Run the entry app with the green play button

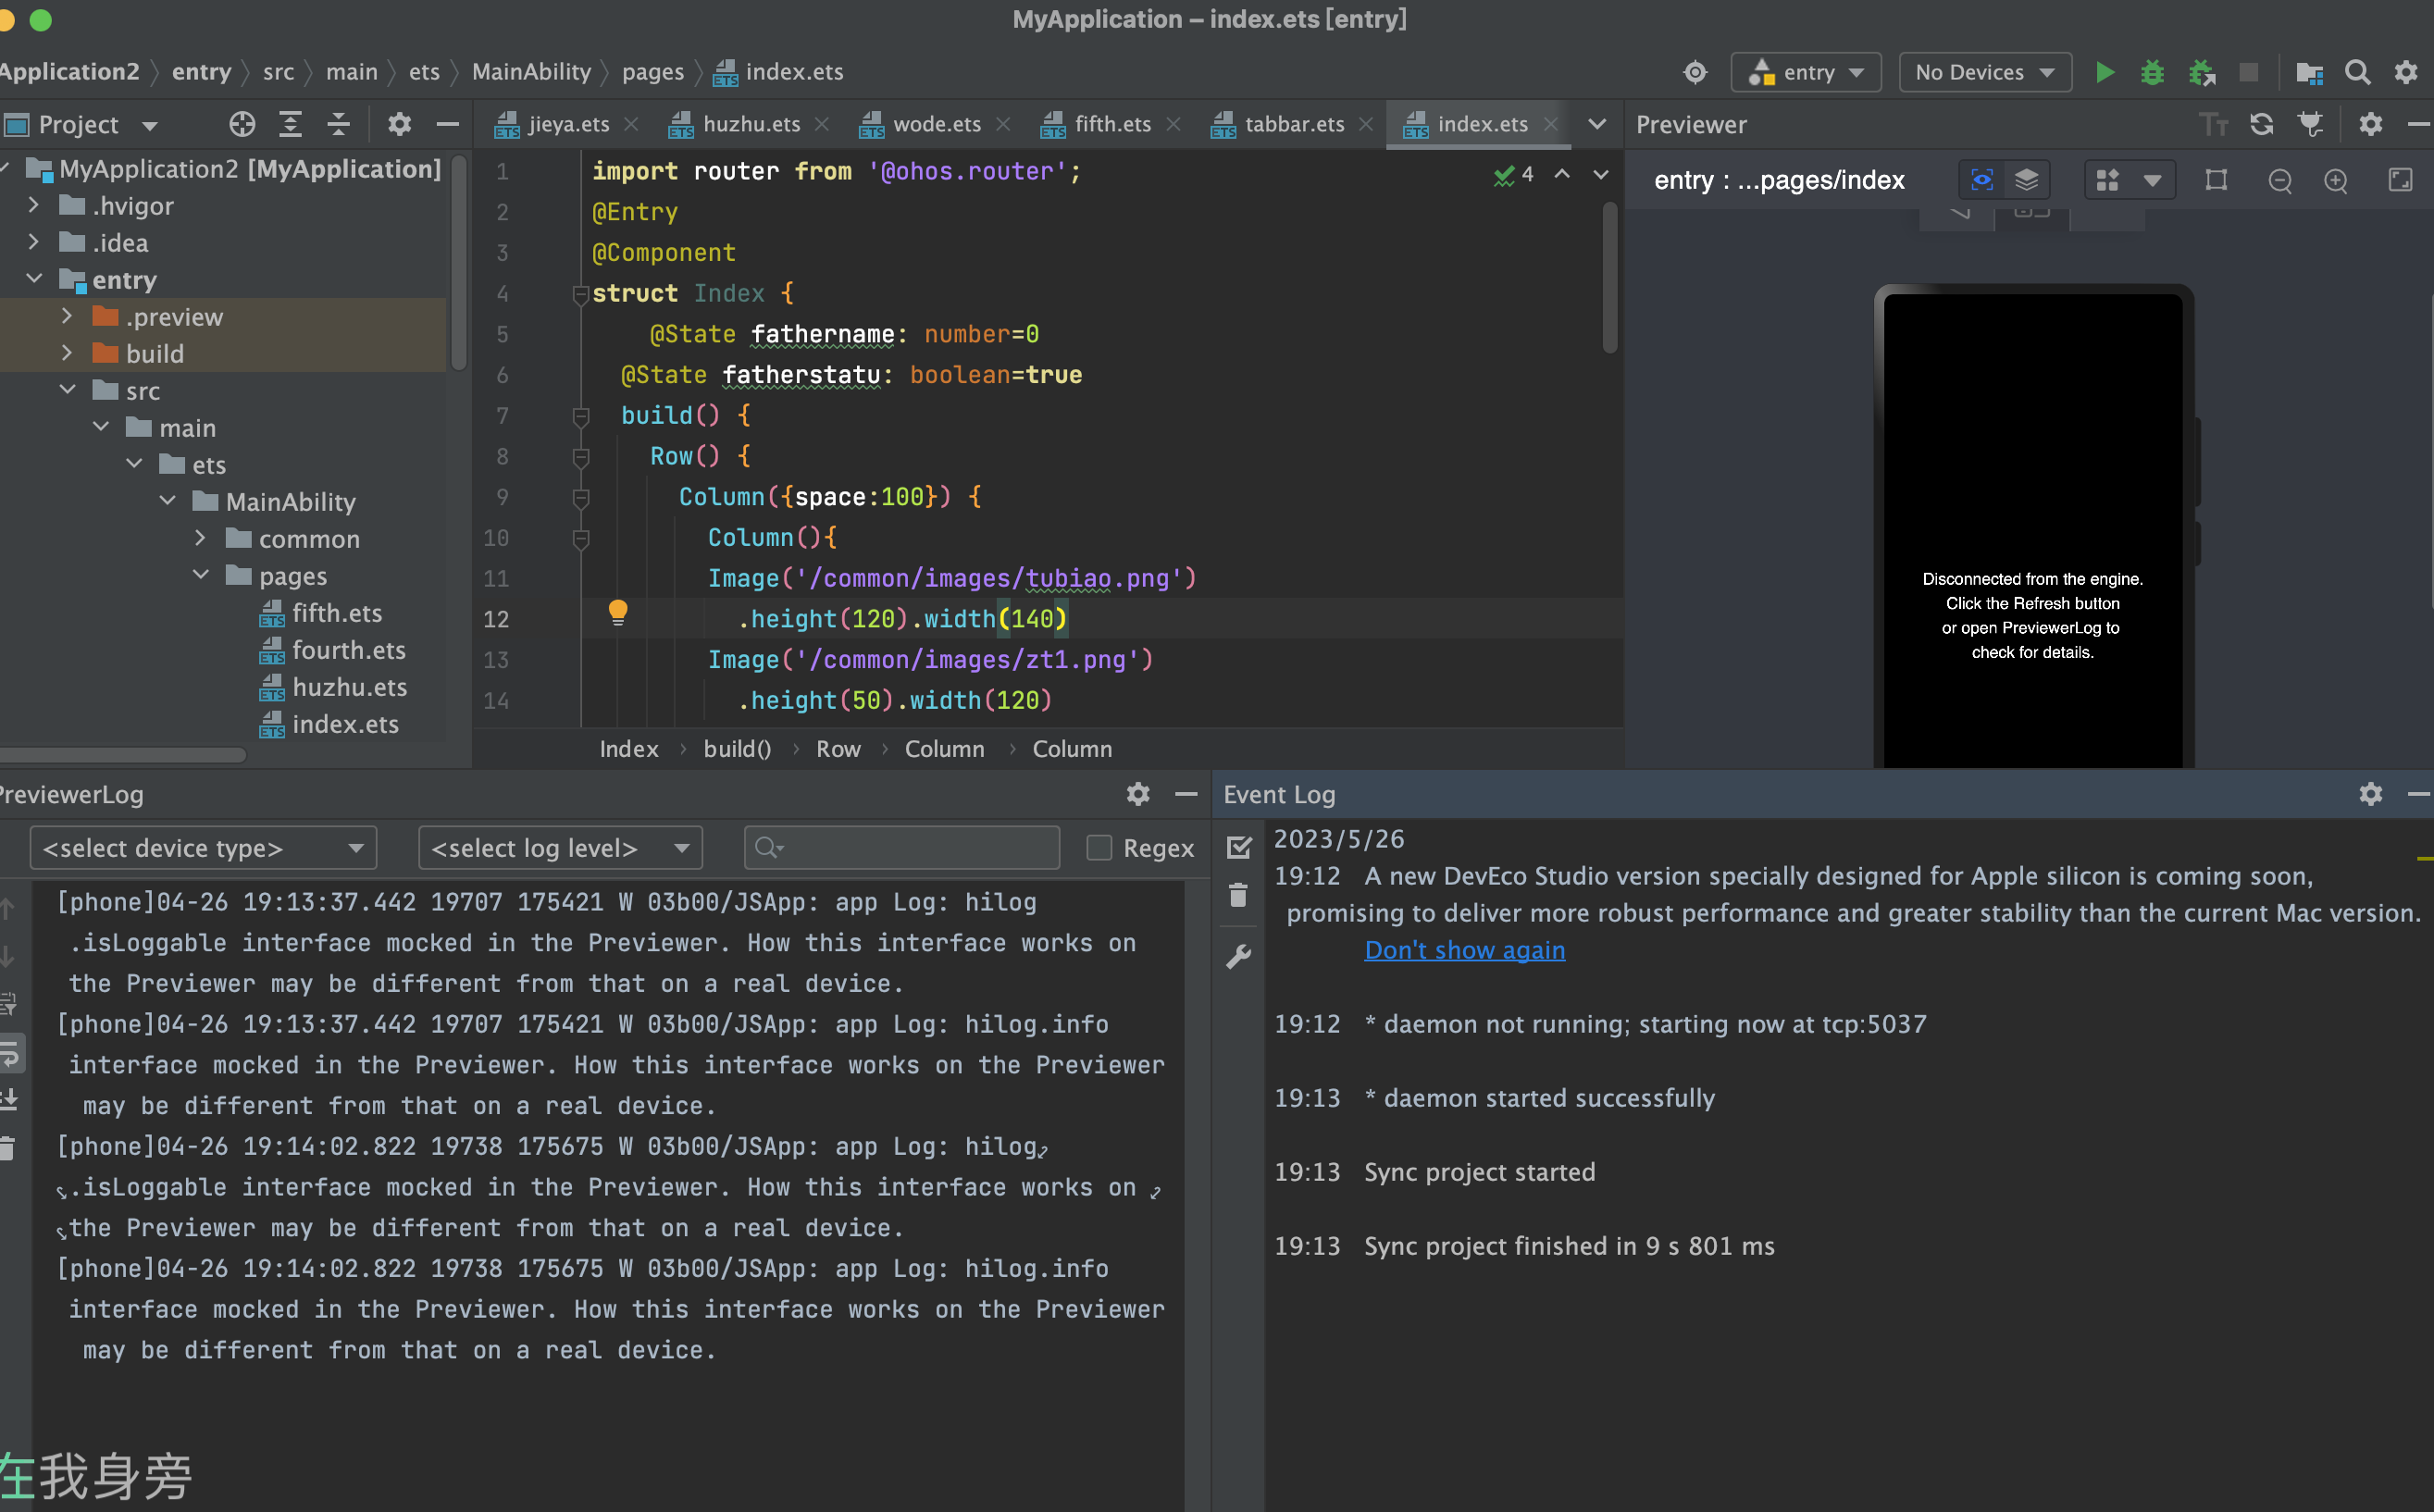2105,72
